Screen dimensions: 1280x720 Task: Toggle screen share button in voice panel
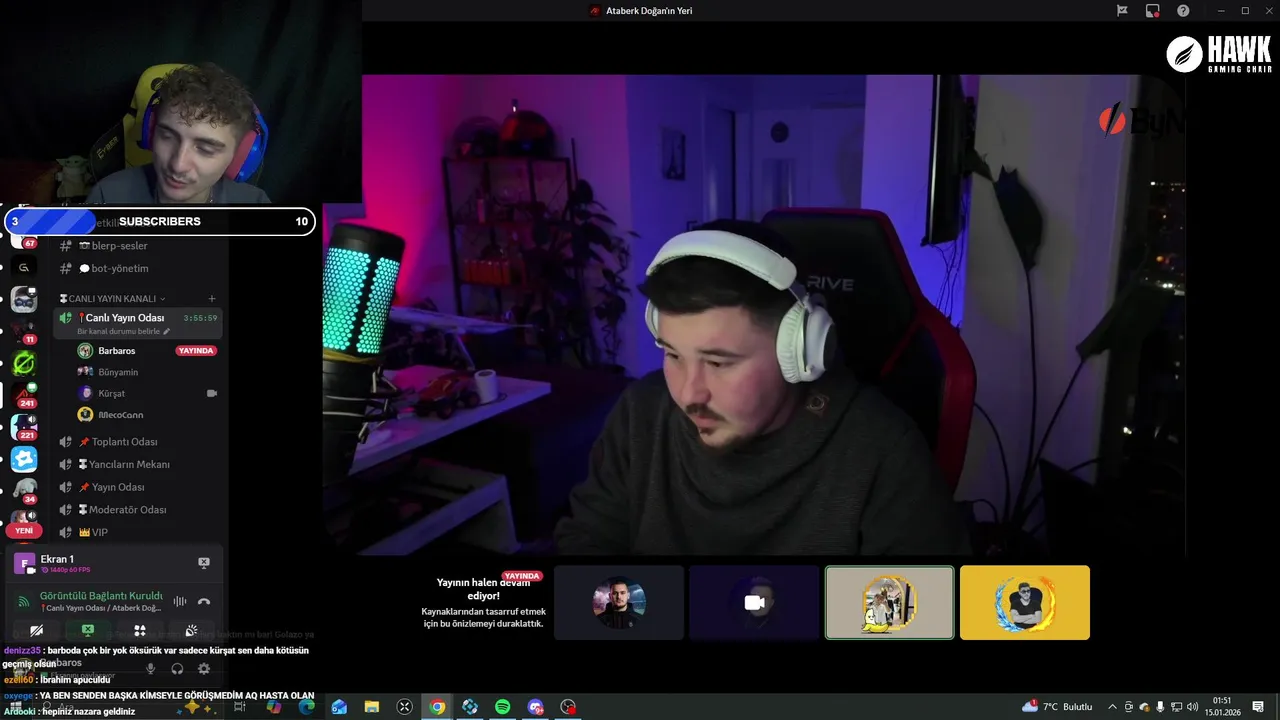(x=88, y=631)
